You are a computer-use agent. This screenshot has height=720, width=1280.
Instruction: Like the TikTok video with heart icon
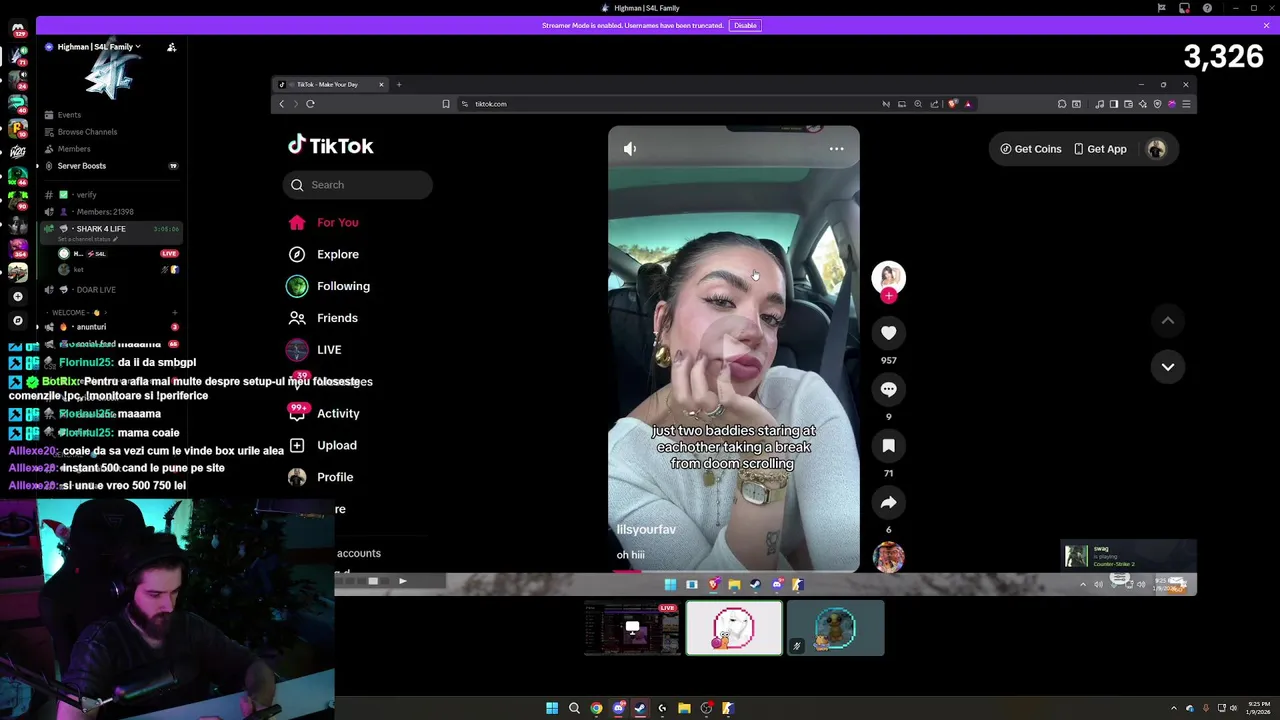coord(888,333)
